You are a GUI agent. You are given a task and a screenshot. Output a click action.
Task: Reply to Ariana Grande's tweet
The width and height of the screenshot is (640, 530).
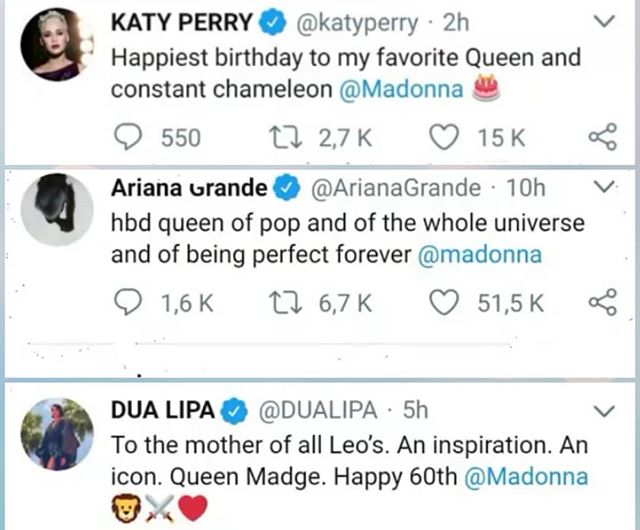[128, 303]
